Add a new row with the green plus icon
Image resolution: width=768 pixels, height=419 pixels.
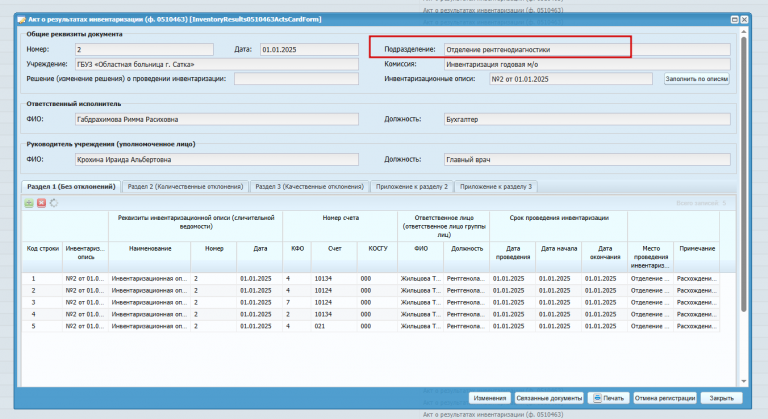(29, 203)
